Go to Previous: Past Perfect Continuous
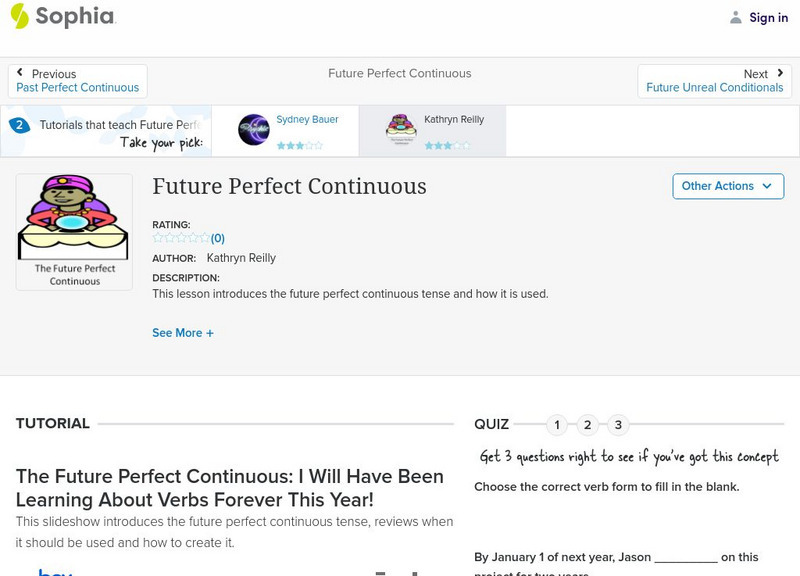800x576 pixels. point(77,81)
